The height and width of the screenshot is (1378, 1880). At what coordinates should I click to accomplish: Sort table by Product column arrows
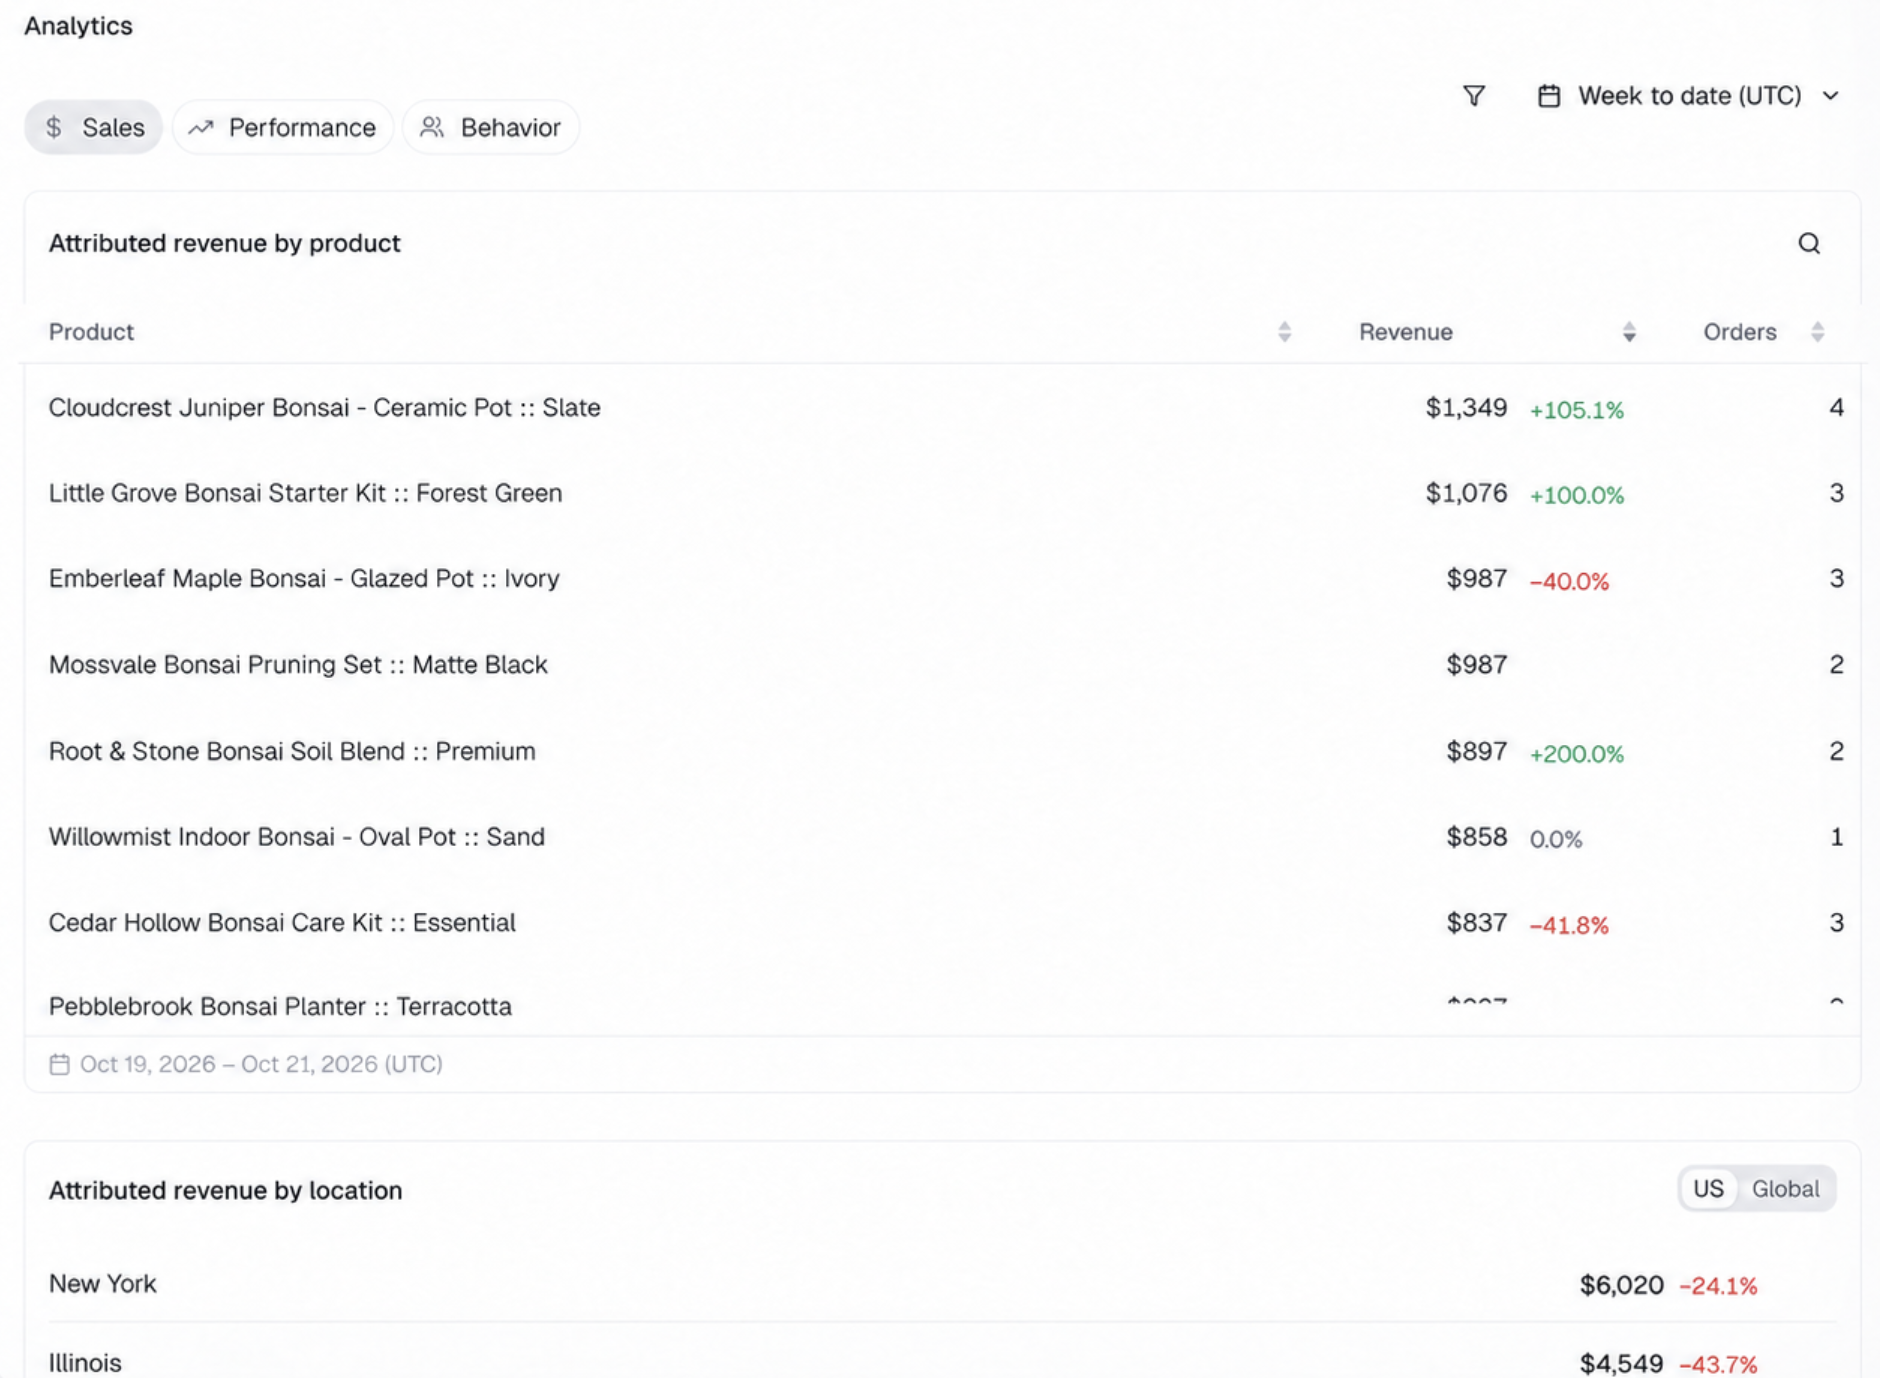click(1285, 332)
